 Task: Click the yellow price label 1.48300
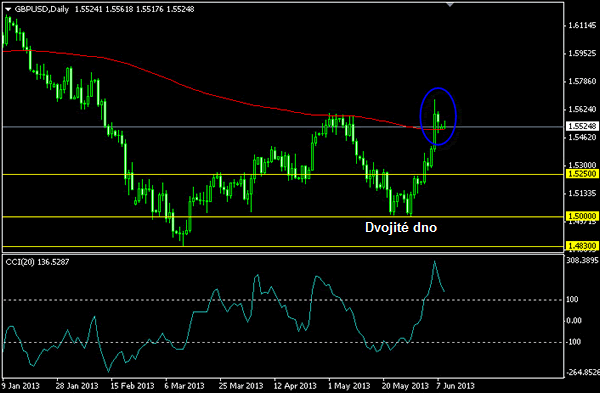(582, 246)
